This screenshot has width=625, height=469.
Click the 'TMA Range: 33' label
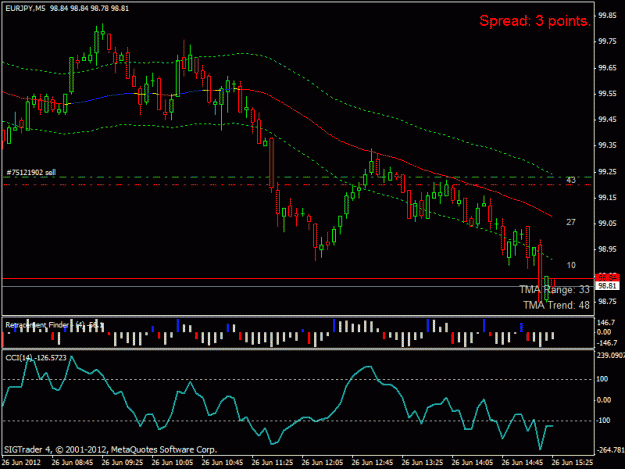tap(554, 289)
